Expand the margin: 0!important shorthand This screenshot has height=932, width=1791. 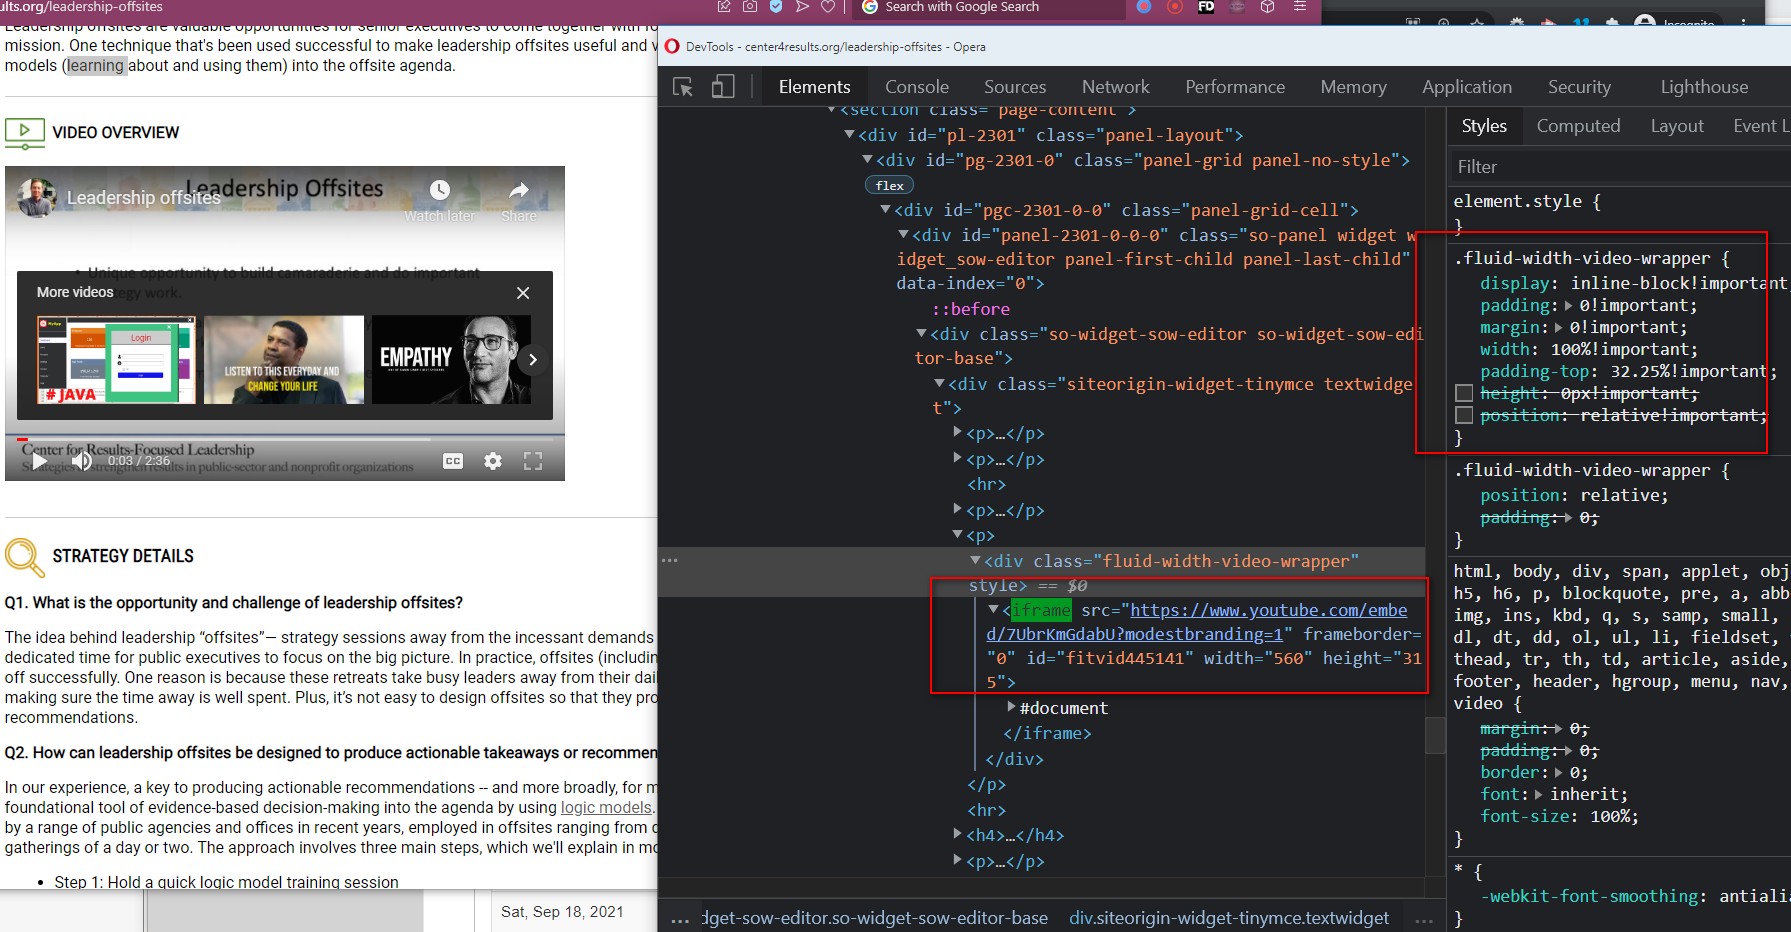click(1558, 327)
